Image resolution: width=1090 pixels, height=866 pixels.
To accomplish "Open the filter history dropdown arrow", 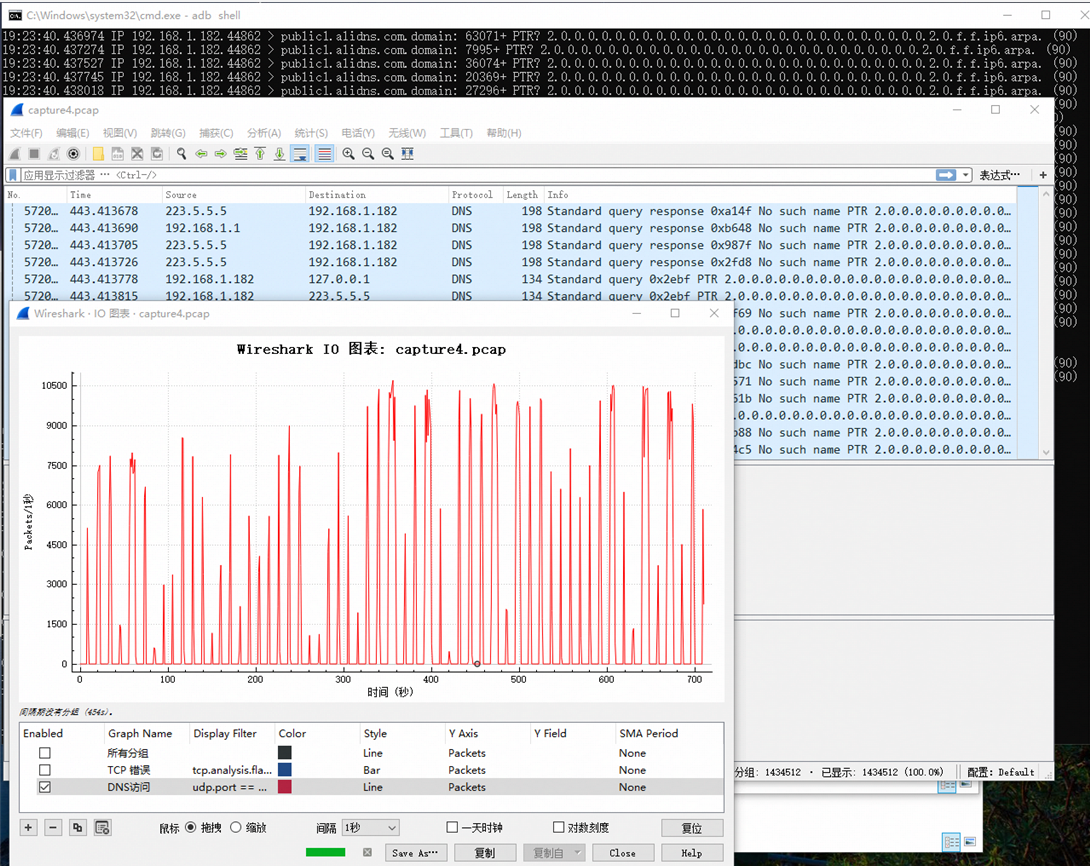I will [966, 175].
